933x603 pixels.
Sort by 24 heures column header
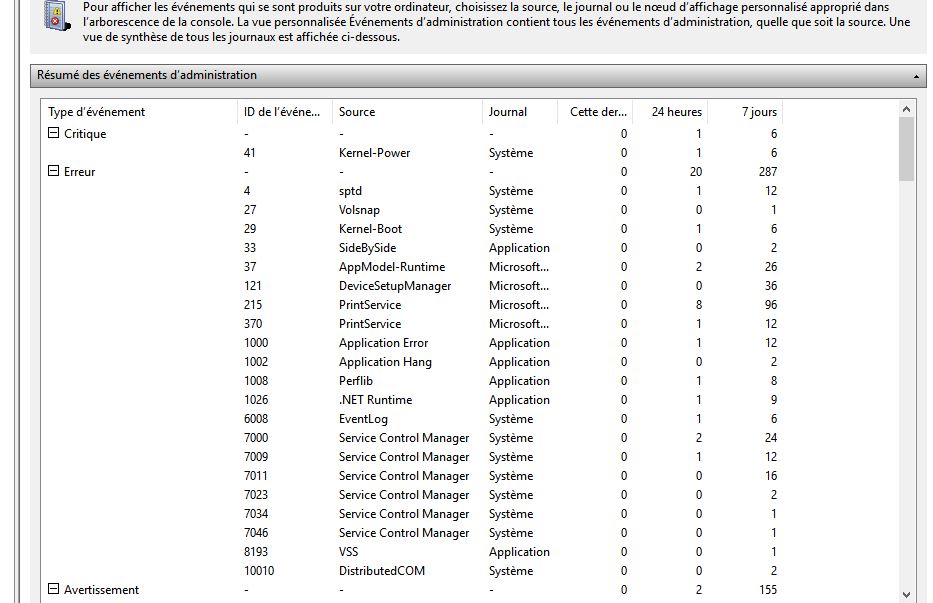click(x=669, y=112)
